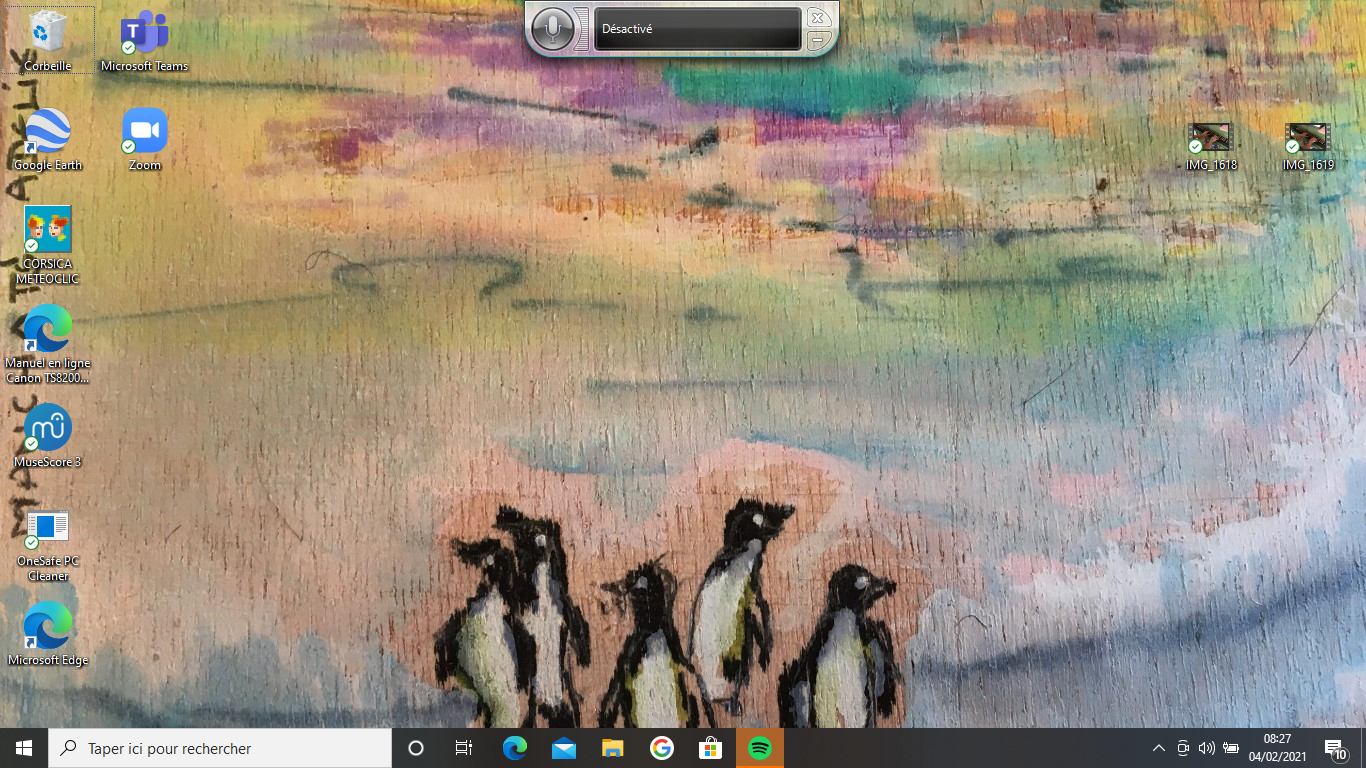
Task: Open the Mail app on the taskbar
Action: [564, 748]
